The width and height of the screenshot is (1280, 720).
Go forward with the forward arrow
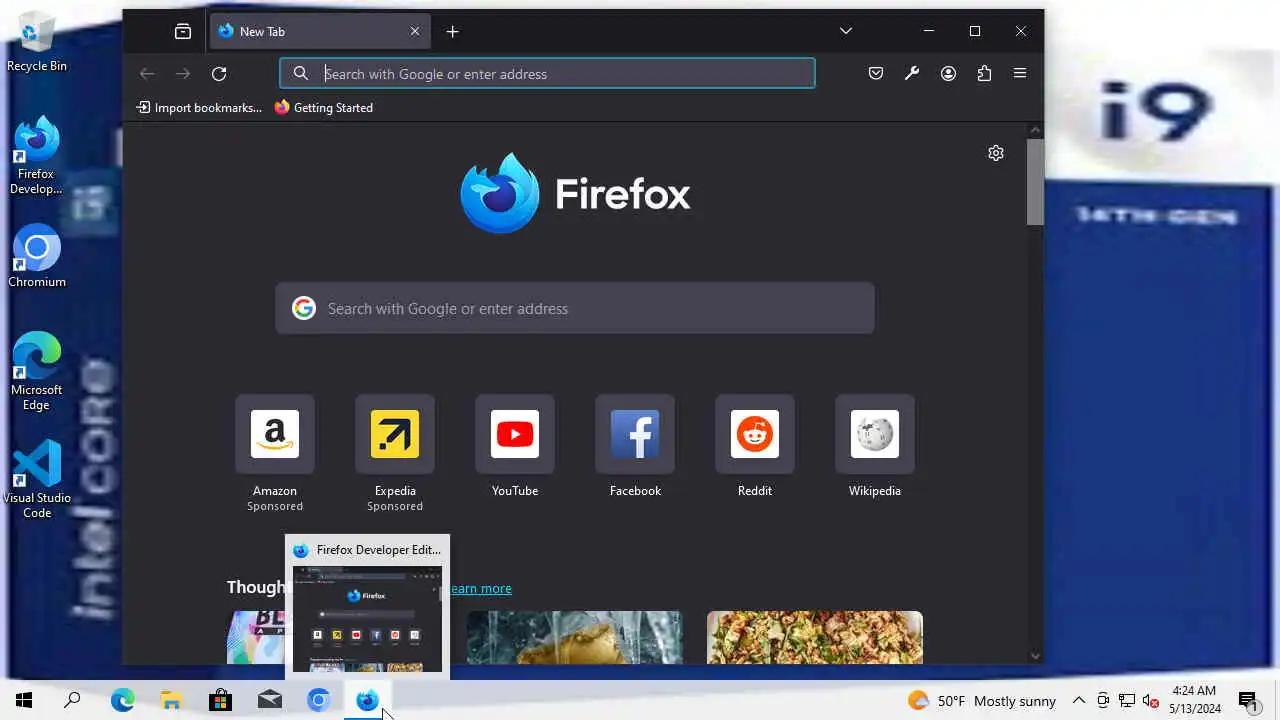coord(183,74)
